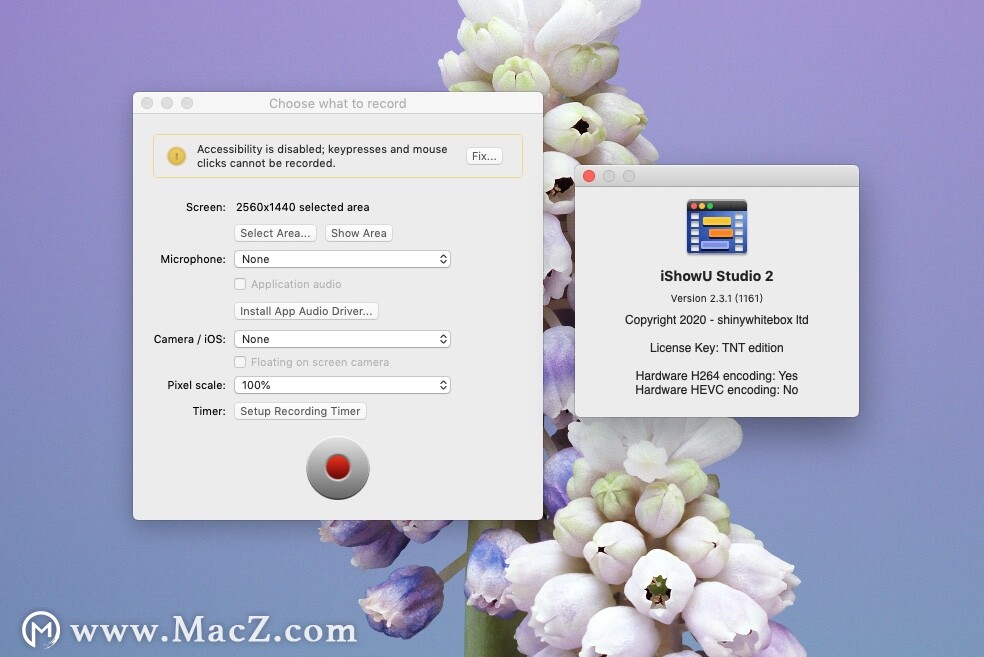Click the Camera / iOS: label

(x=190, y=339)
